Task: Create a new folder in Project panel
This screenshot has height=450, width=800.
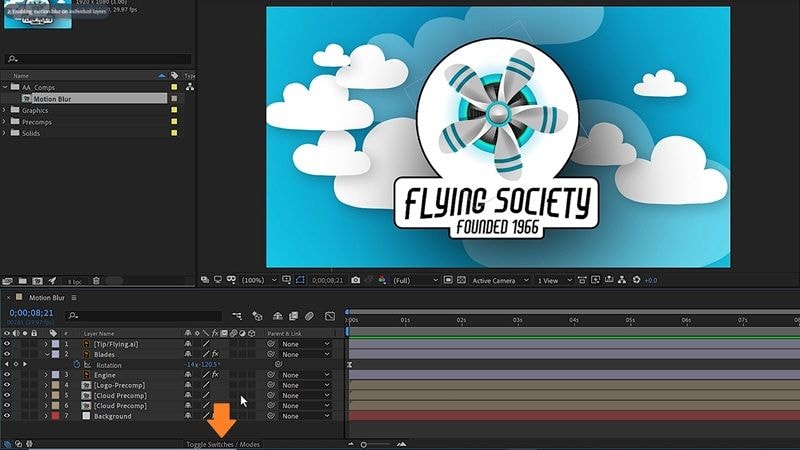Action: point(22,281)
